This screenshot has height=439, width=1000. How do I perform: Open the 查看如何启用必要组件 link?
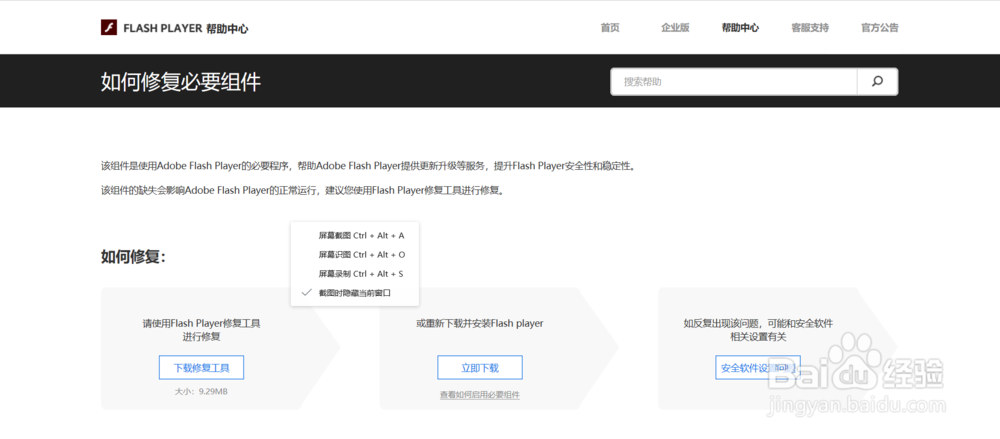pyautogui.click(x=480, y=395)
